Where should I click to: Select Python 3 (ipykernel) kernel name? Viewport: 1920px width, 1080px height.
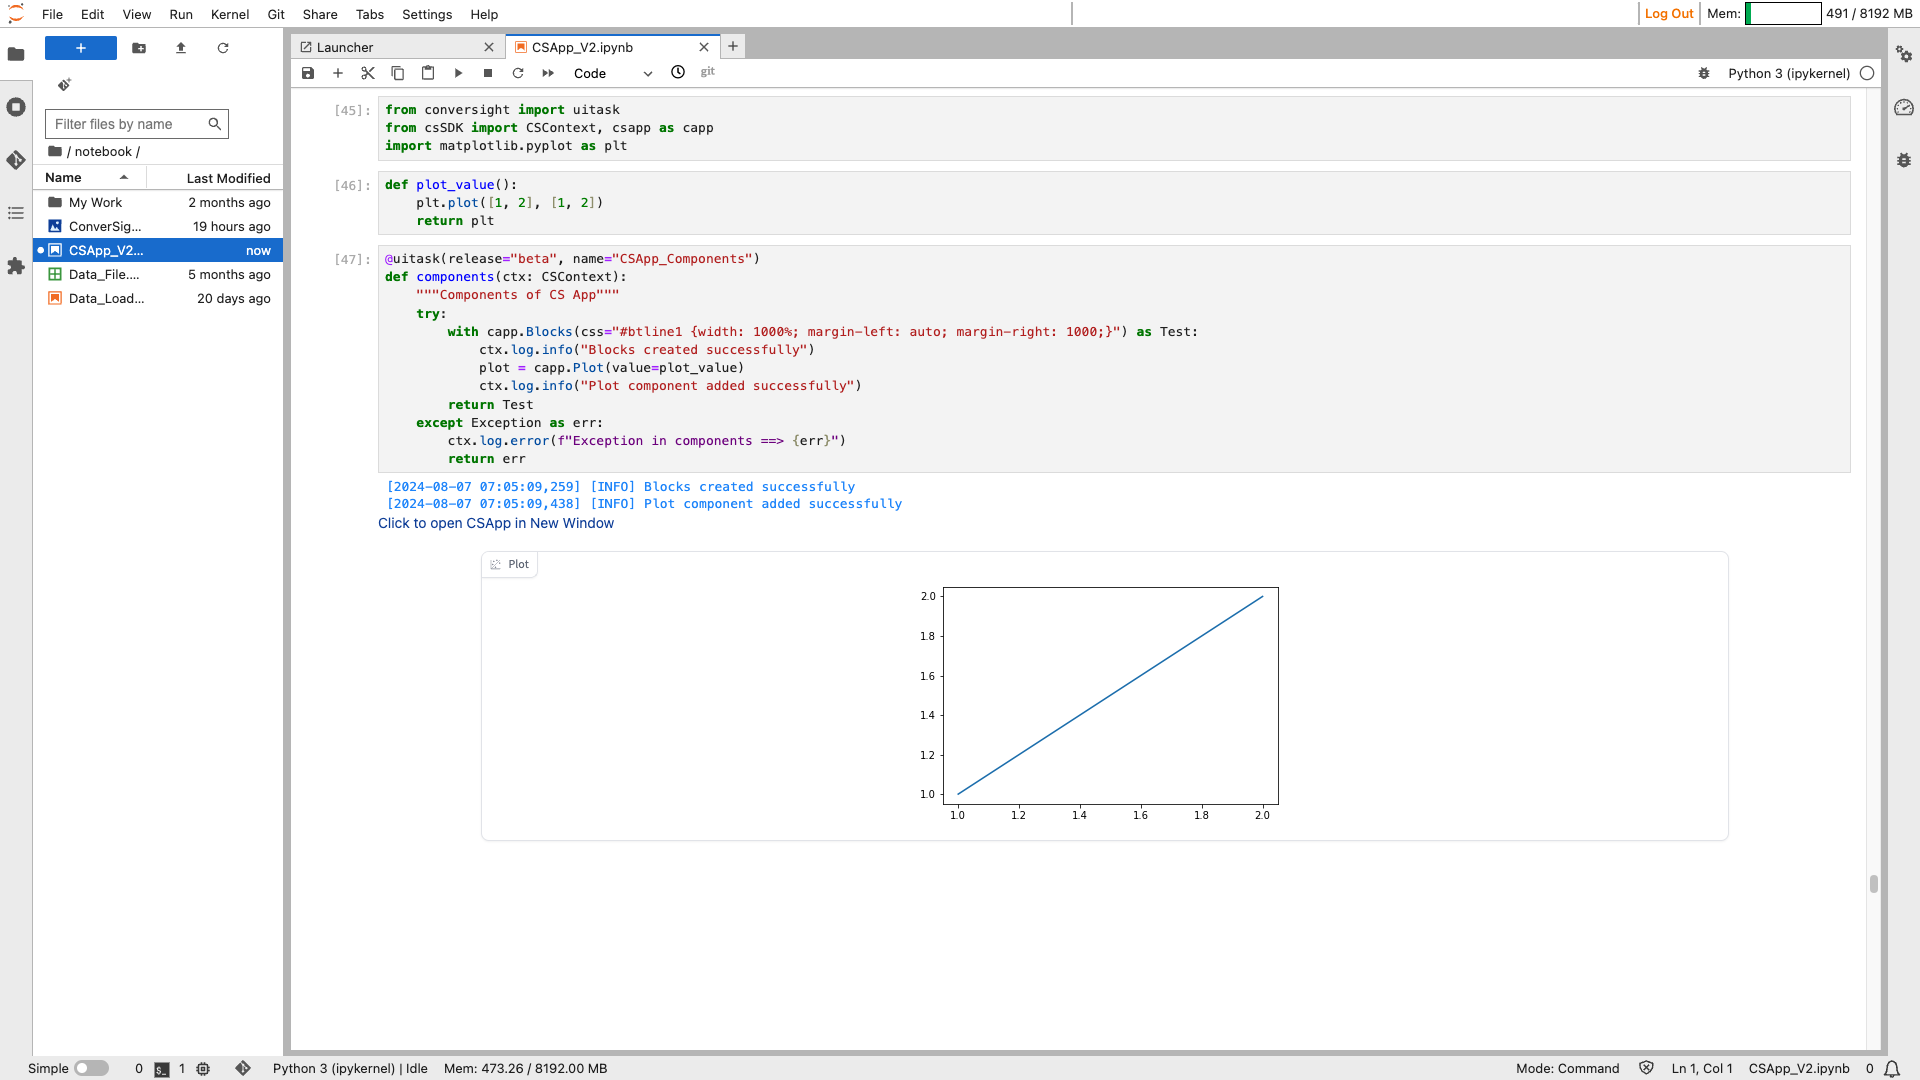1789,73
